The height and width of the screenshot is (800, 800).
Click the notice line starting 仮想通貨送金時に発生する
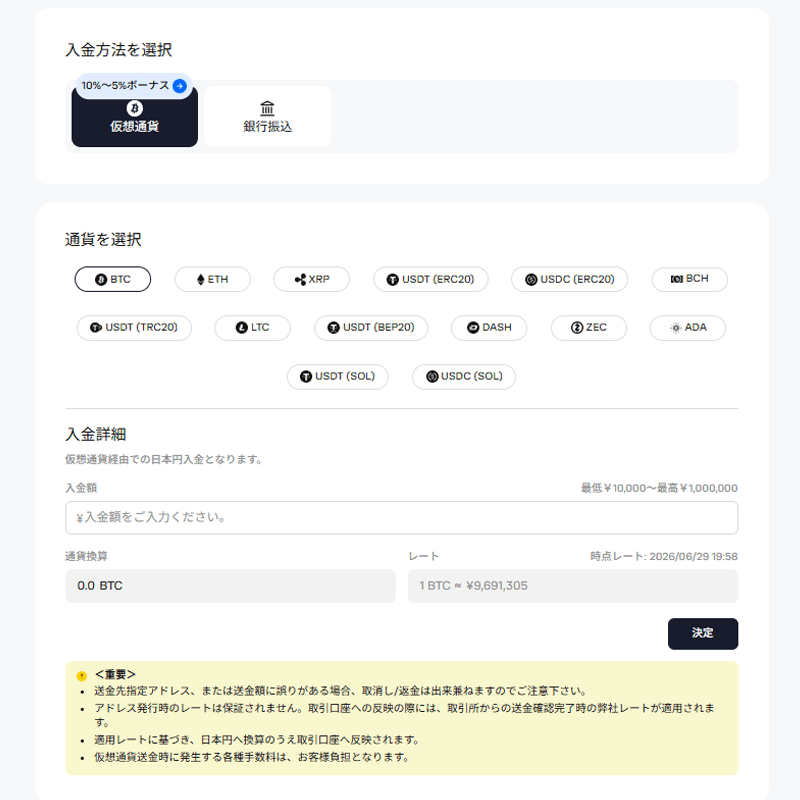pos(252,757)
